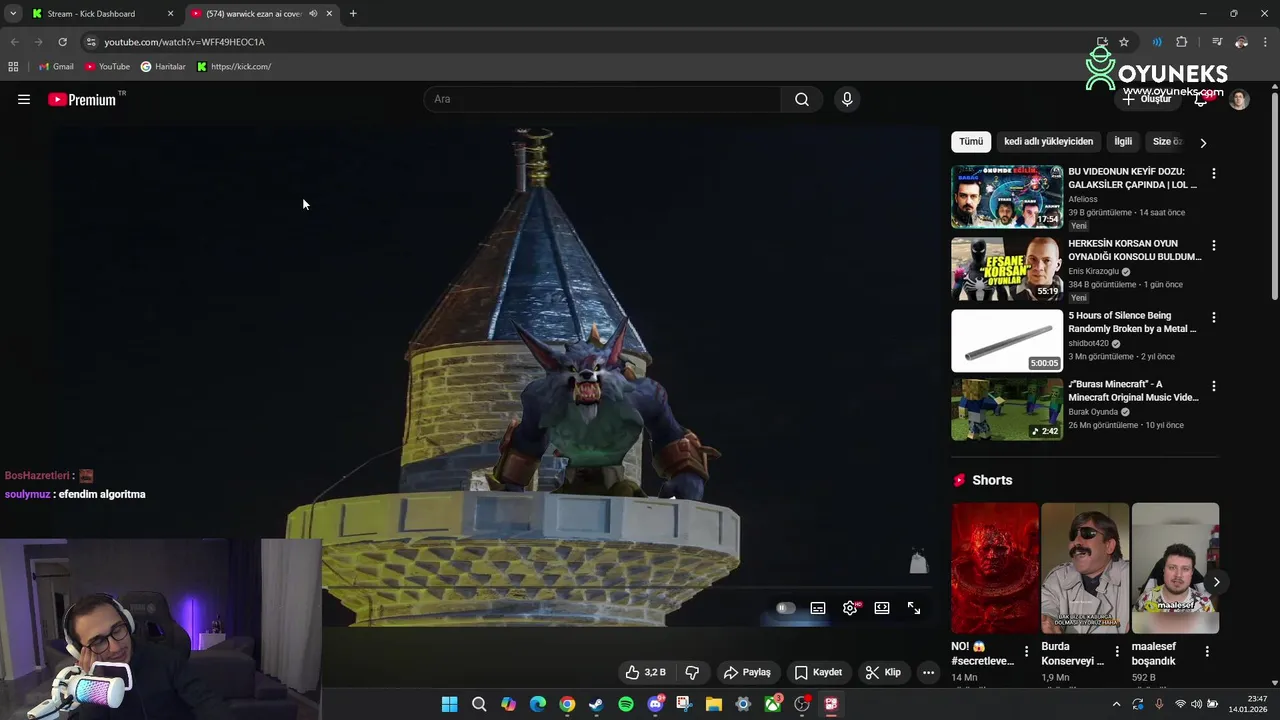The width and height of the screenshot is (1280, 720).
Task: Toggle subtitles captions button
Action: (818, 608)
